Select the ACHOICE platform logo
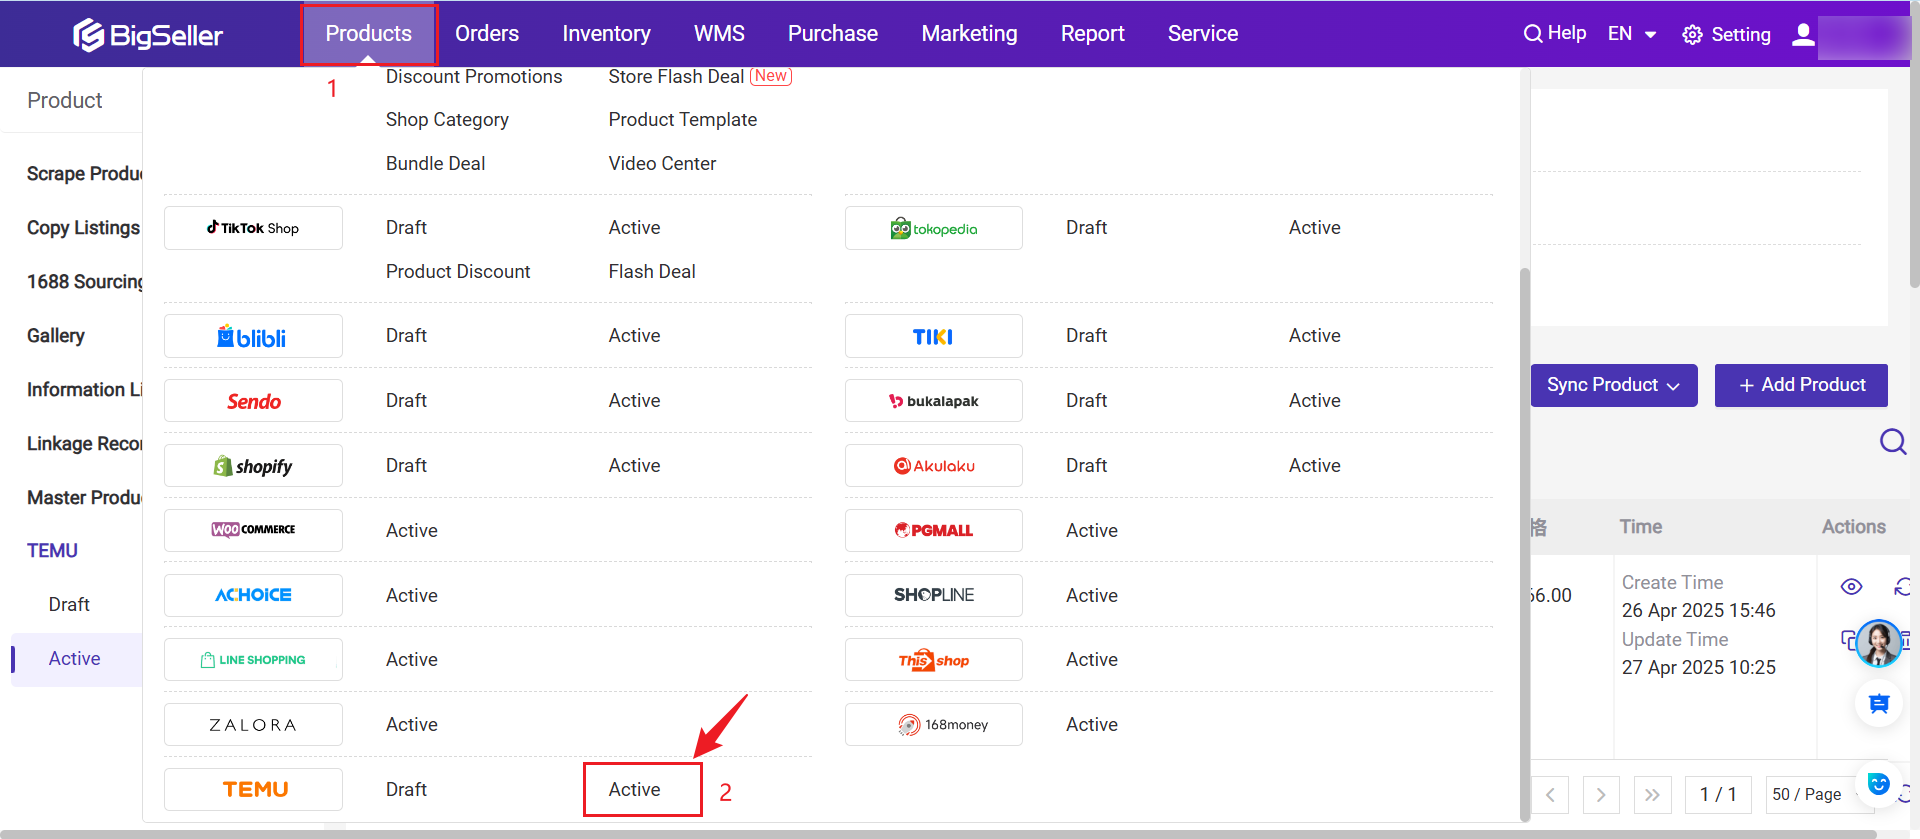The image size is (1920, 839). point(253,595)
